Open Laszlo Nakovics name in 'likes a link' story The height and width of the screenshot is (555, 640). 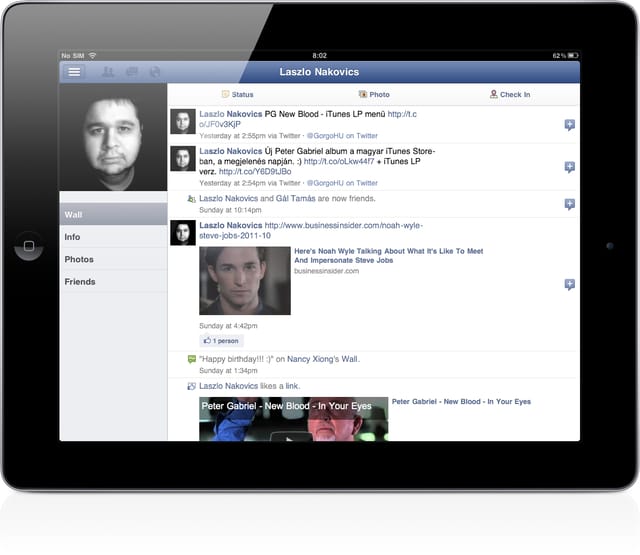(229, 386)
